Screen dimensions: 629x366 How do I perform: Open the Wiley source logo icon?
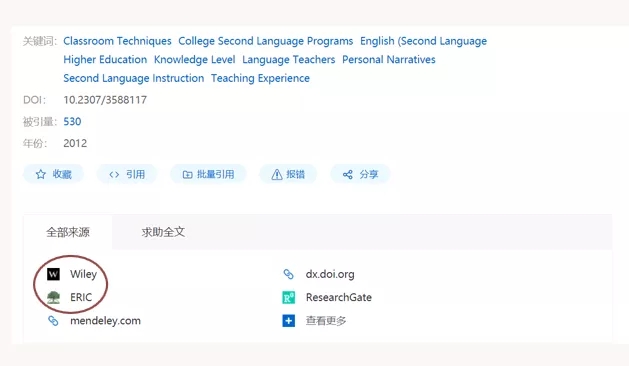(x=53, y=274)
